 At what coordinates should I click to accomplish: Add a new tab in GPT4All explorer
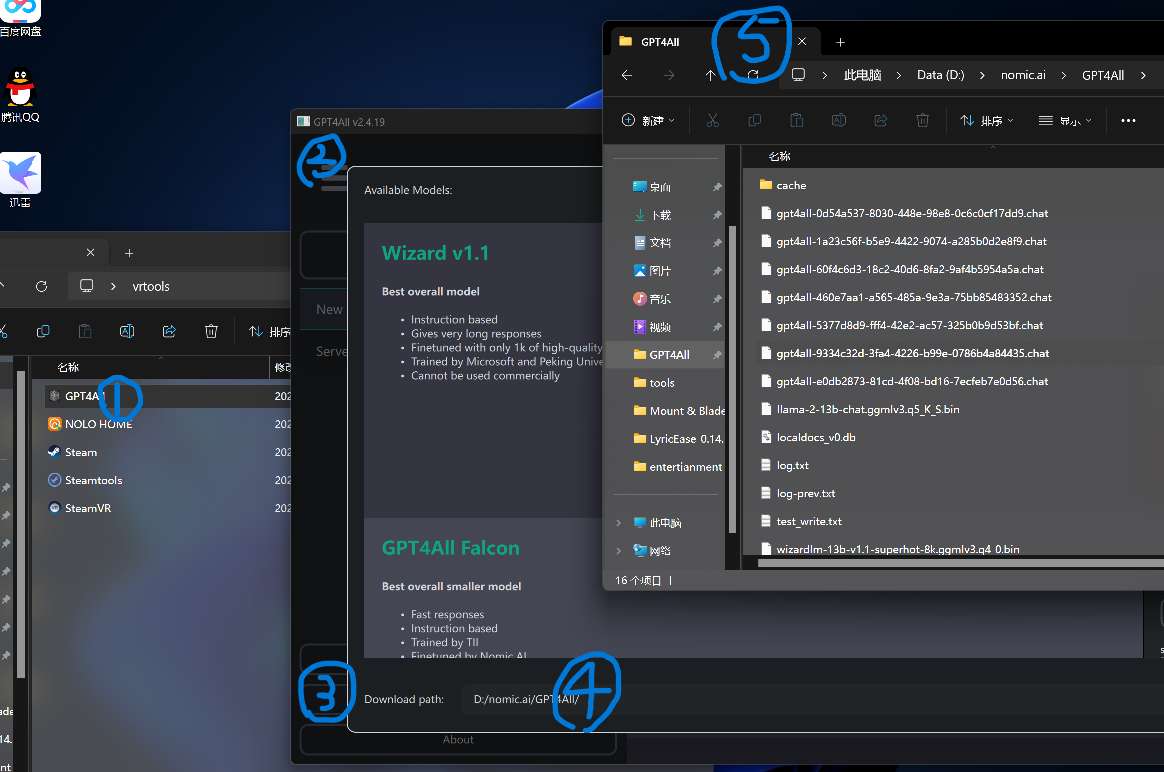coord(840,42)
